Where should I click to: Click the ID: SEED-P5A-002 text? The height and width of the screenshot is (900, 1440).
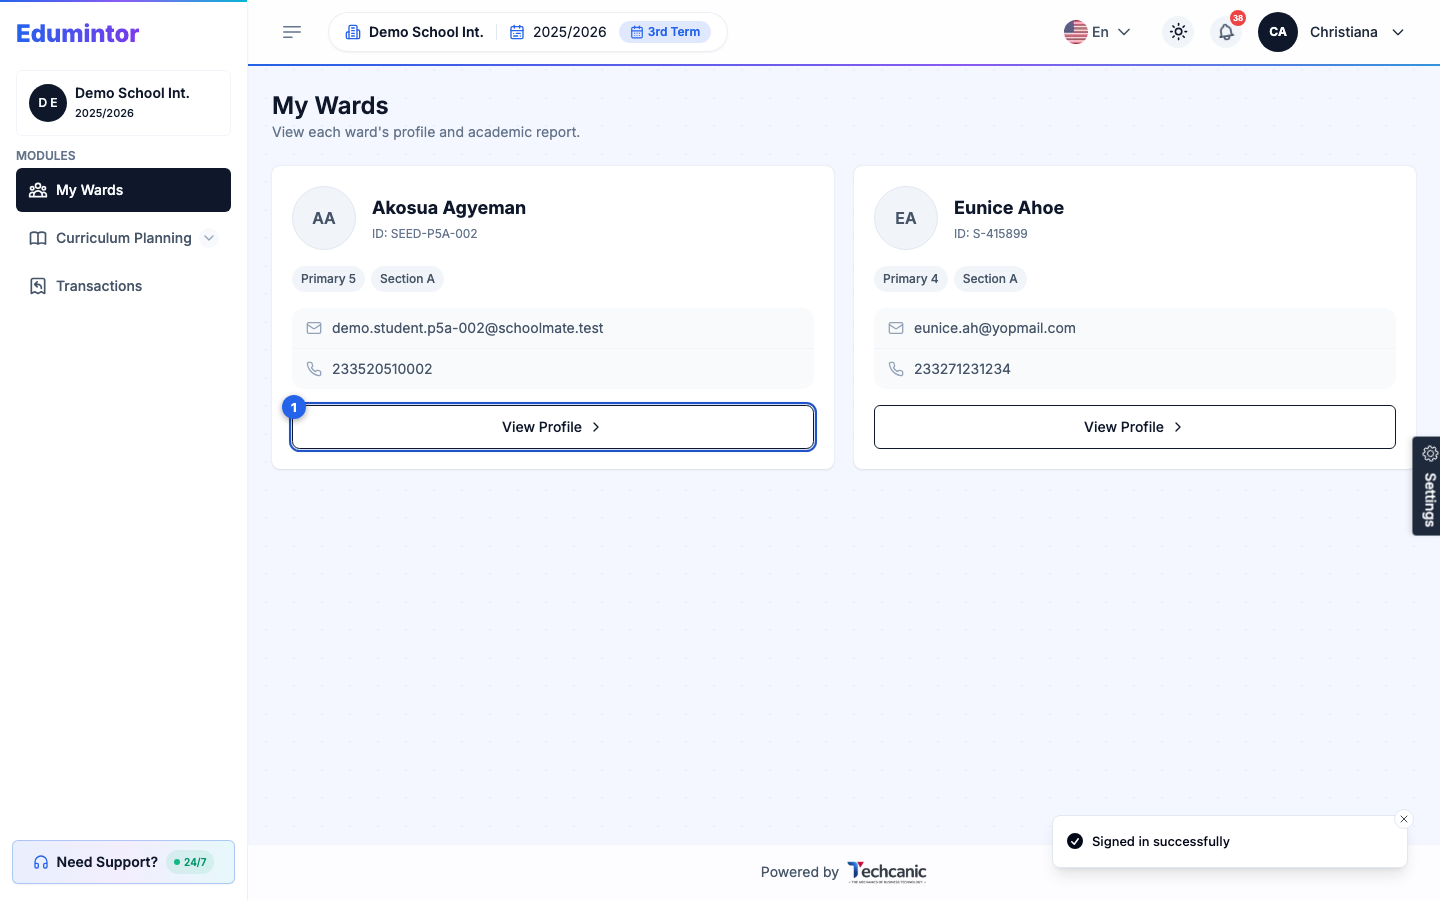pos(425,234)
